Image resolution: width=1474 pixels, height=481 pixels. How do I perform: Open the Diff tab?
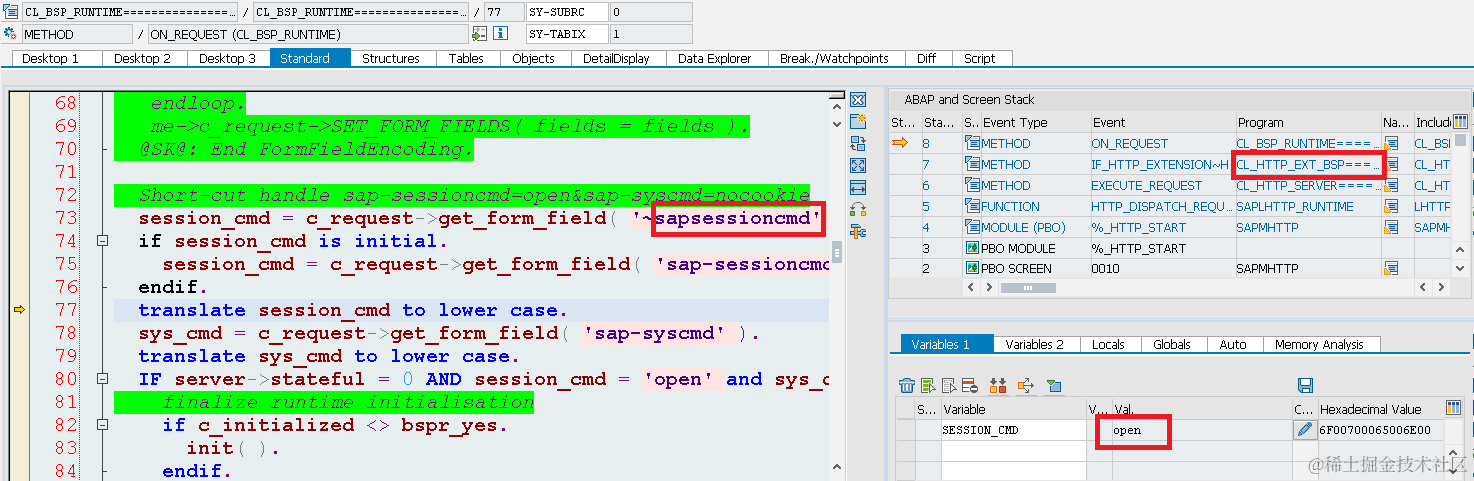[926, 58]
